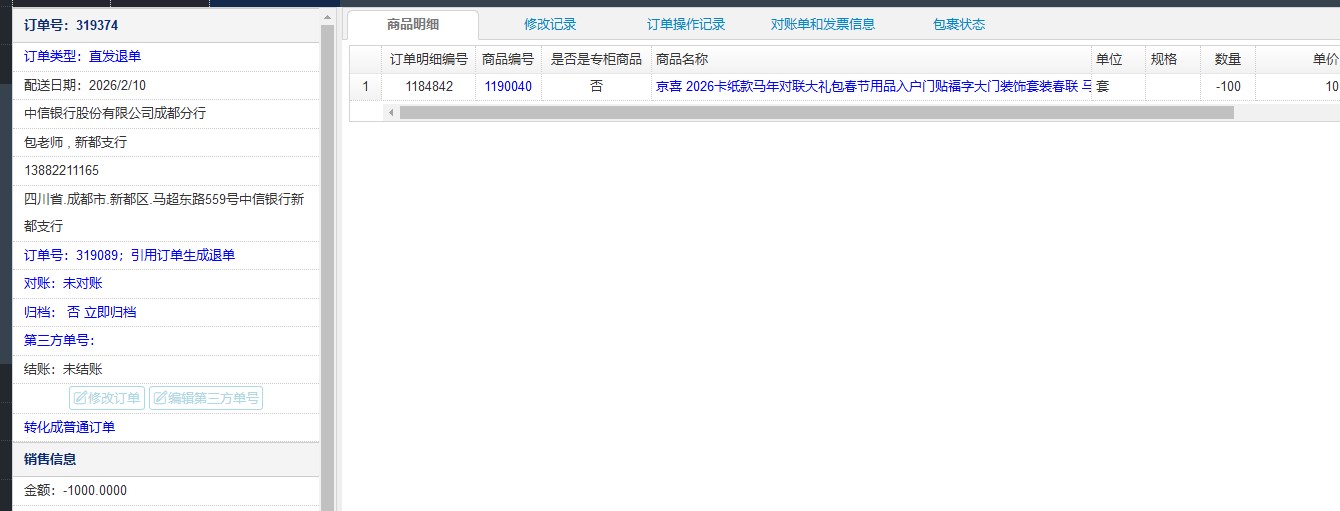Click 转化成普通订单 link
Screen dimensions: 1340x511
tap(70, 427)
